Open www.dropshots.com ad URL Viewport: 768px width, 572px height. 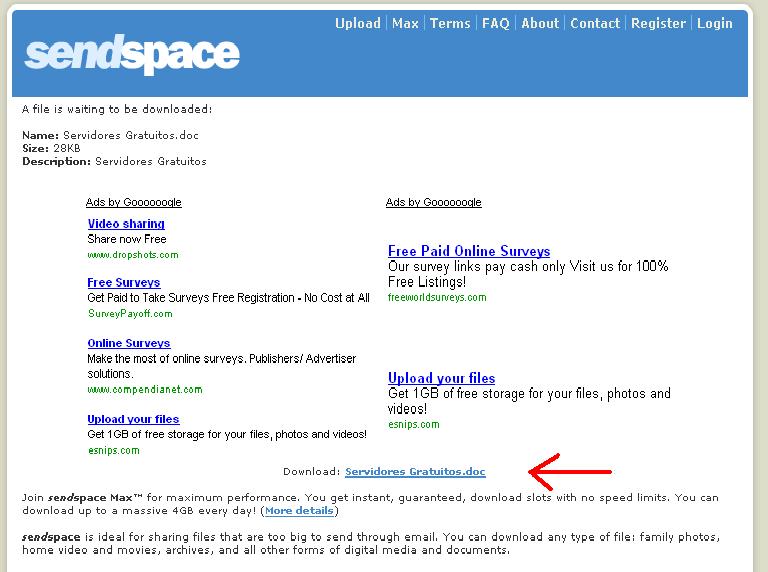[x=133, y=255]
